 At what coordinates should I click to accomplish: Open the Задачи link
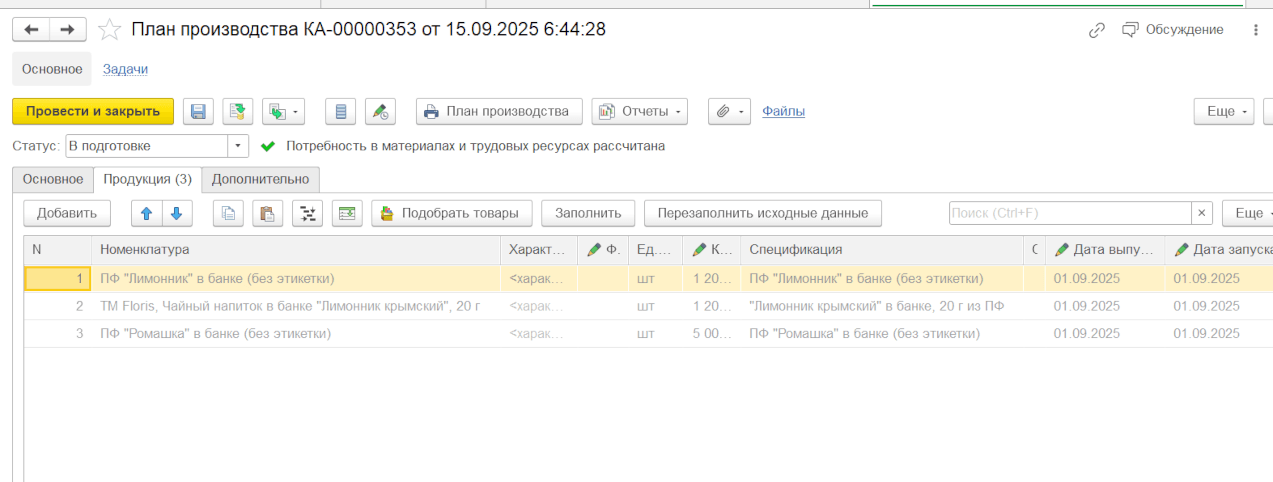point(125,69)
